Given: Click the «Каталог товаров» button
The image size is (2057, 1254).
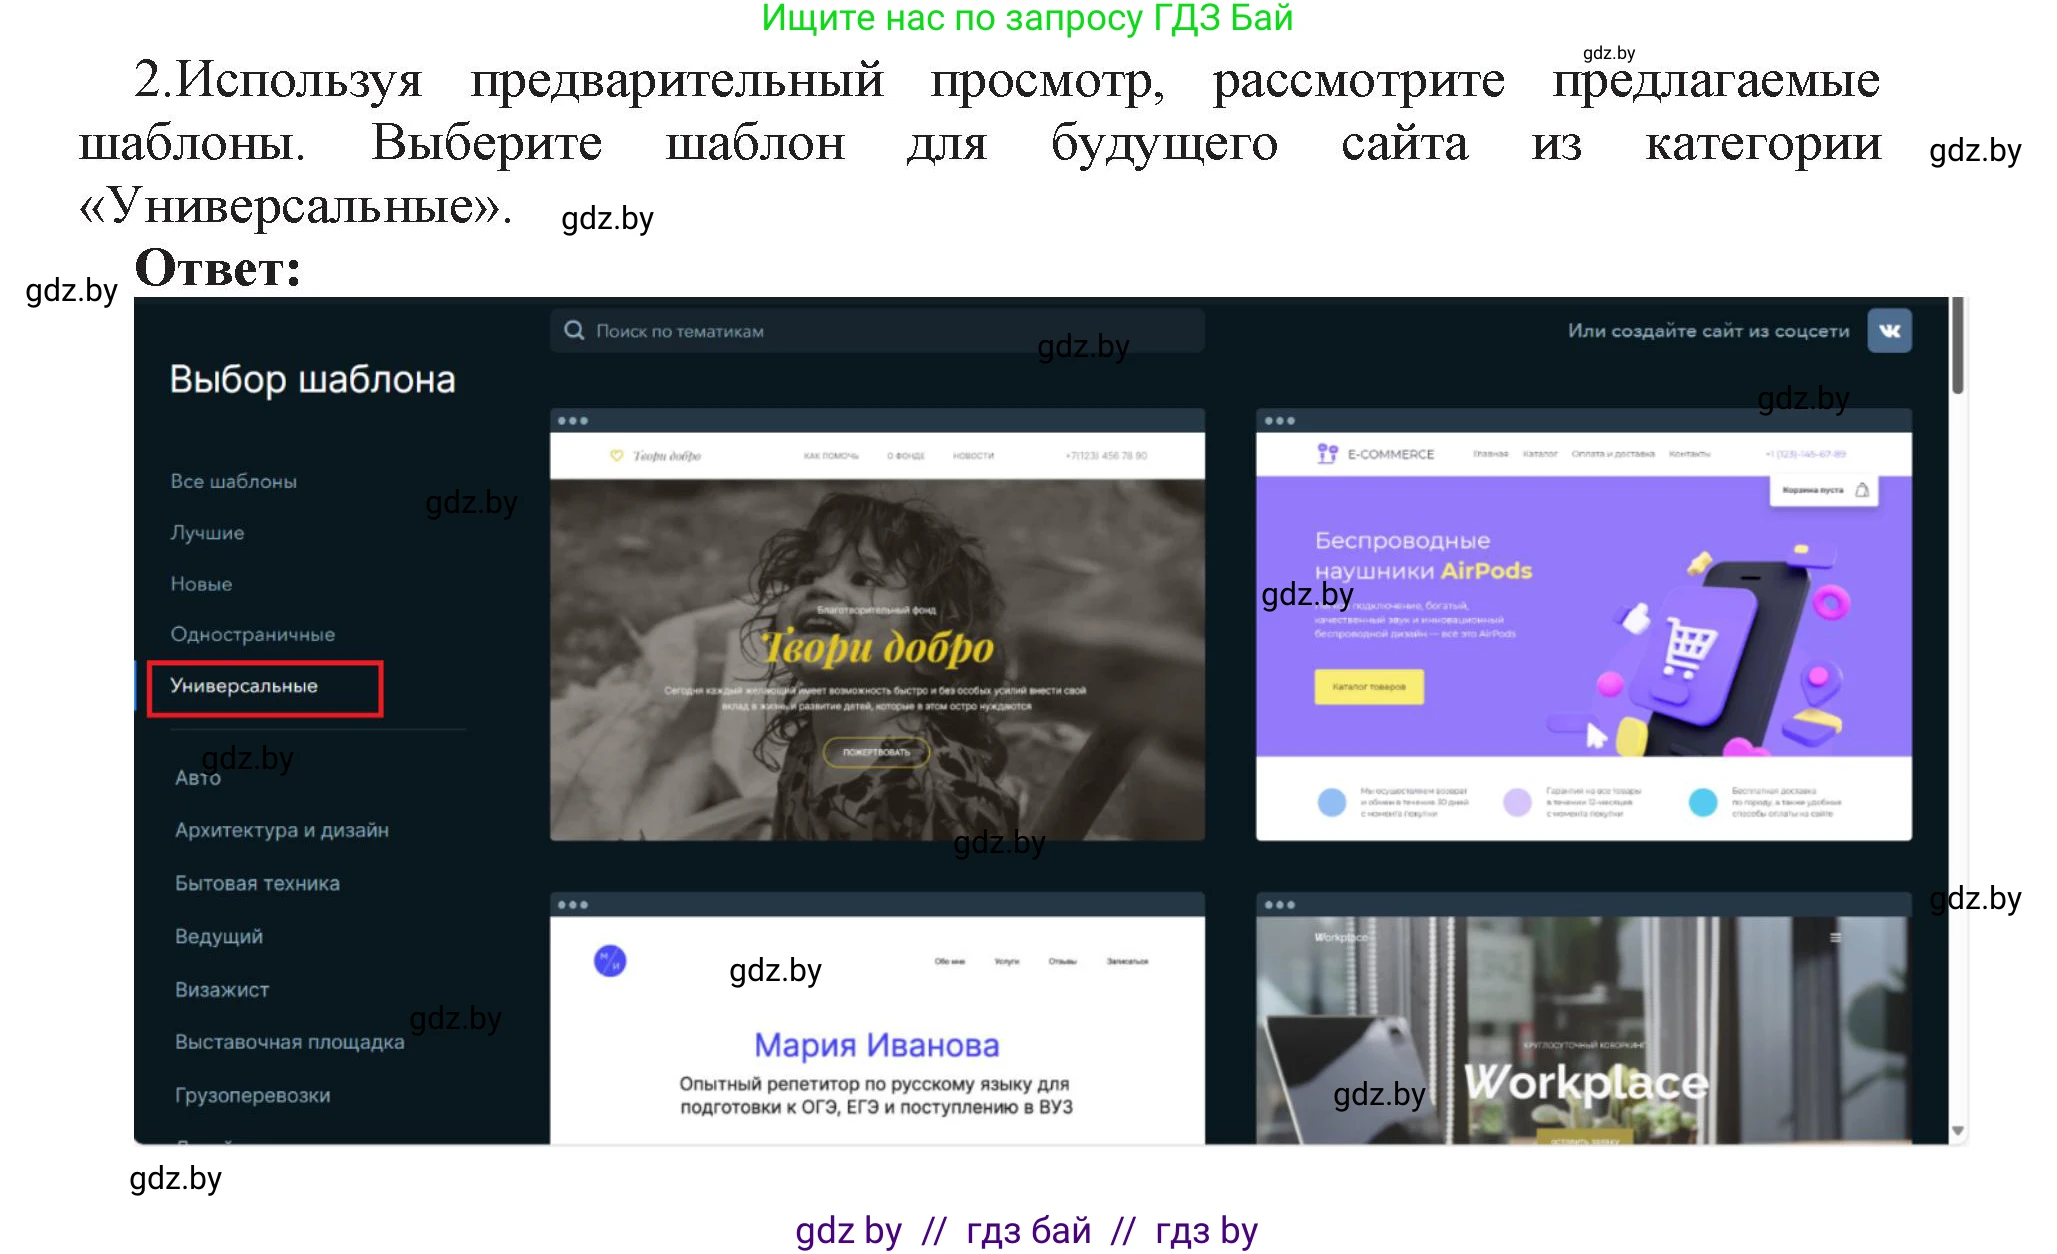Looking at the screenshot, I should (x=1368, y=687).
